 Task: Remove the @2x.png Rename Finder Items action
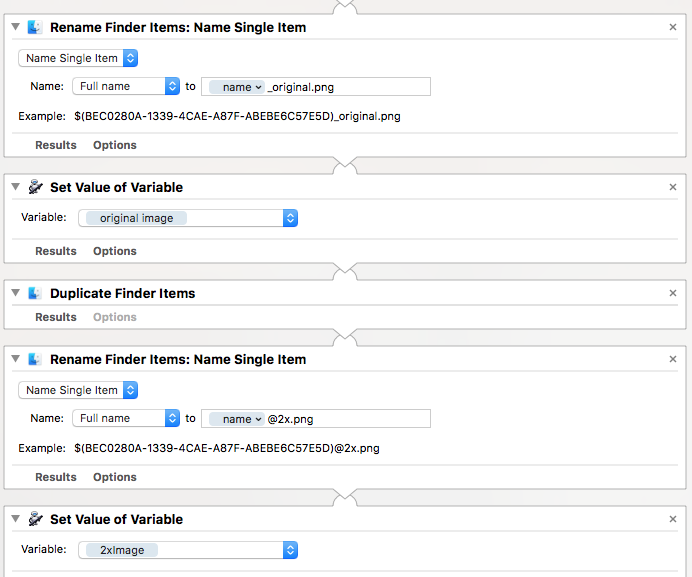coord(673,359)
